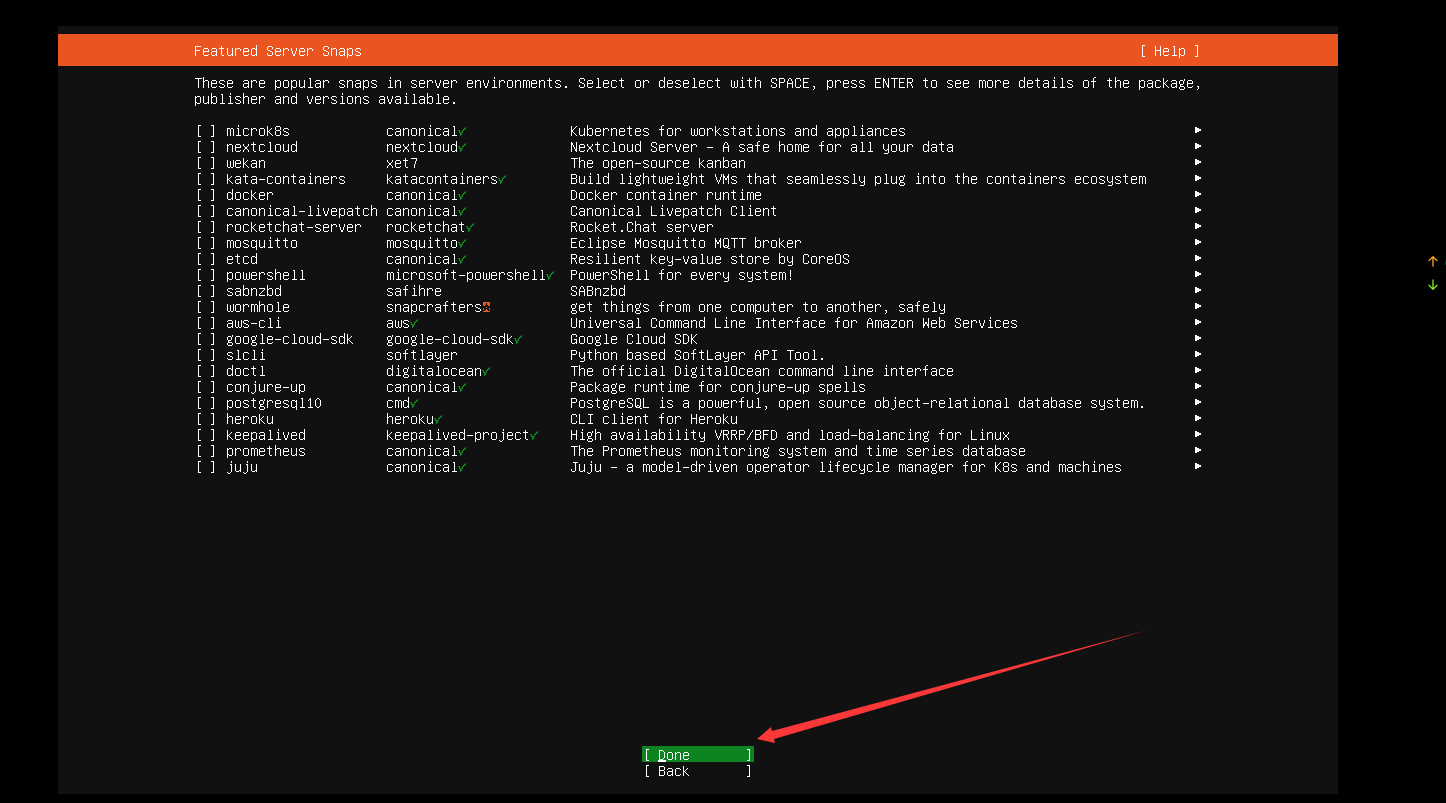Toggle the nextcloud snap checkbox
Viewport: 1446px width, 803px height.
[206, 147]
